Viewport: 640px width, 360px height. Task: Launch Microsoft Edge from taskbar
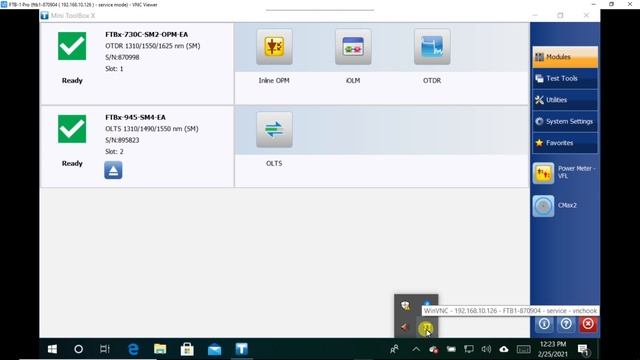tap(133, 349)
